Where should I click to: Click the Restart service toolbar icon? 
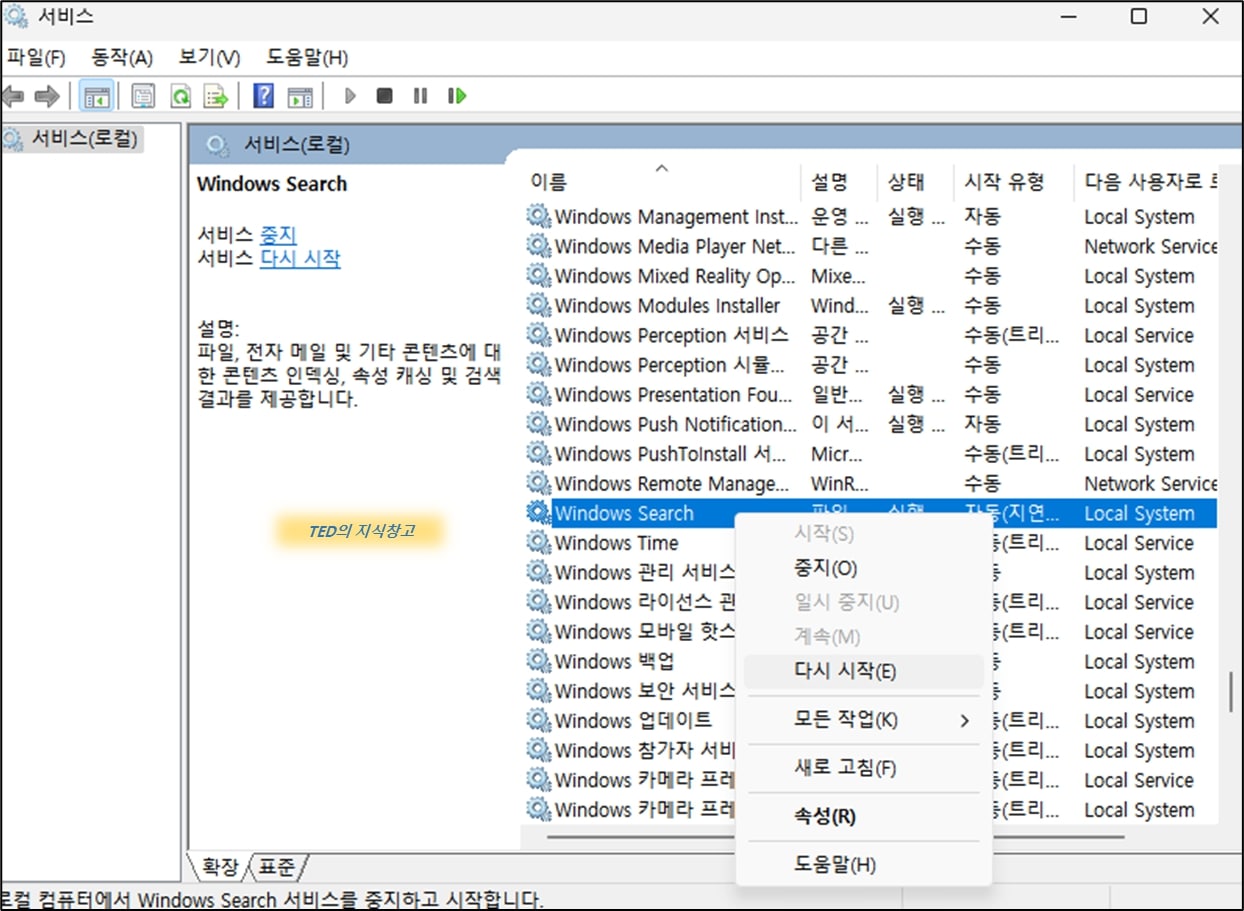point(457,96)
